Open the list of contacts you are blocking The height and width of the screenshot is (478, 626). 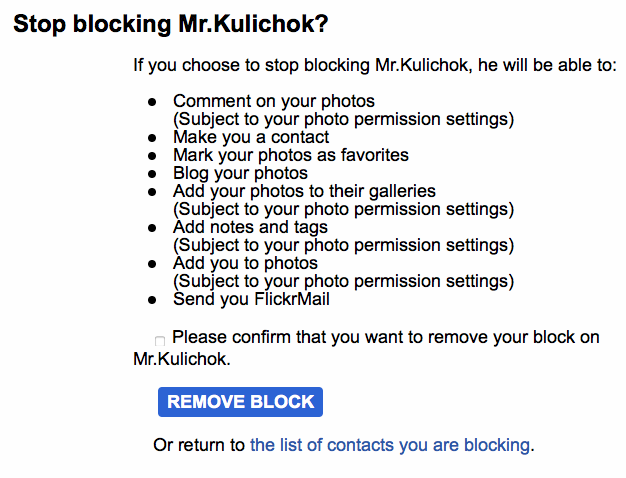[x=390, y=445]
